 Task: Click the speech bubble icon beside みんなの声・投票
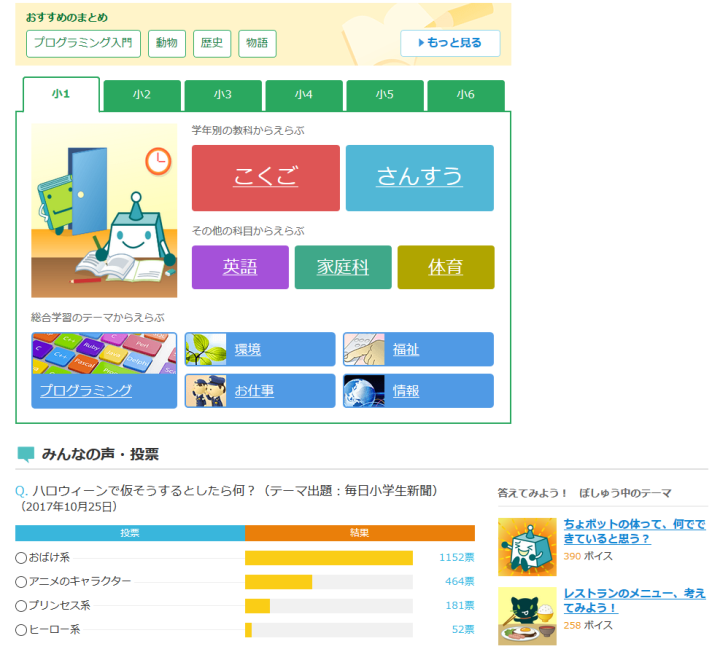(26, 455)
